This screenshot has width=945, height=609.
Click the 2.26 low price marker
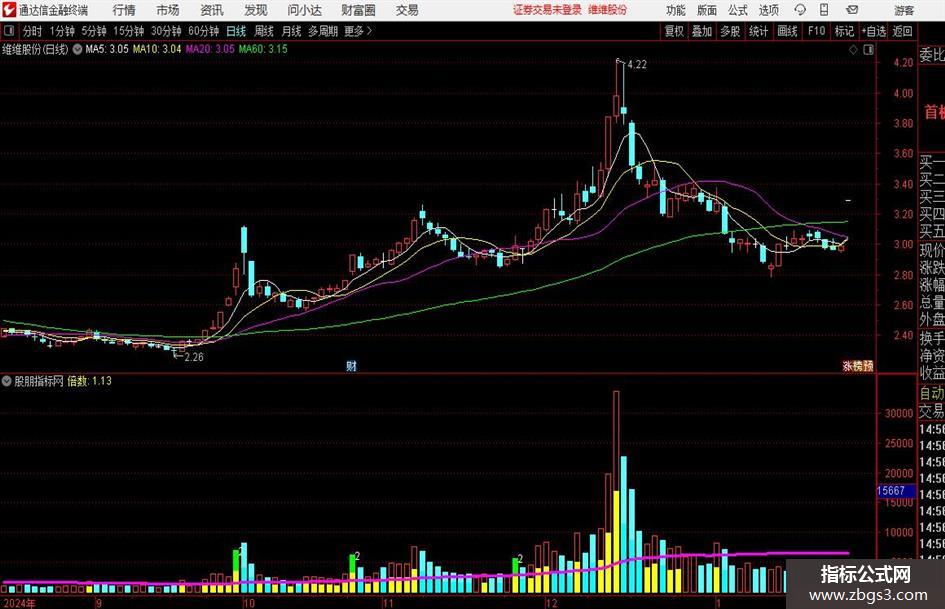point(193,357)
